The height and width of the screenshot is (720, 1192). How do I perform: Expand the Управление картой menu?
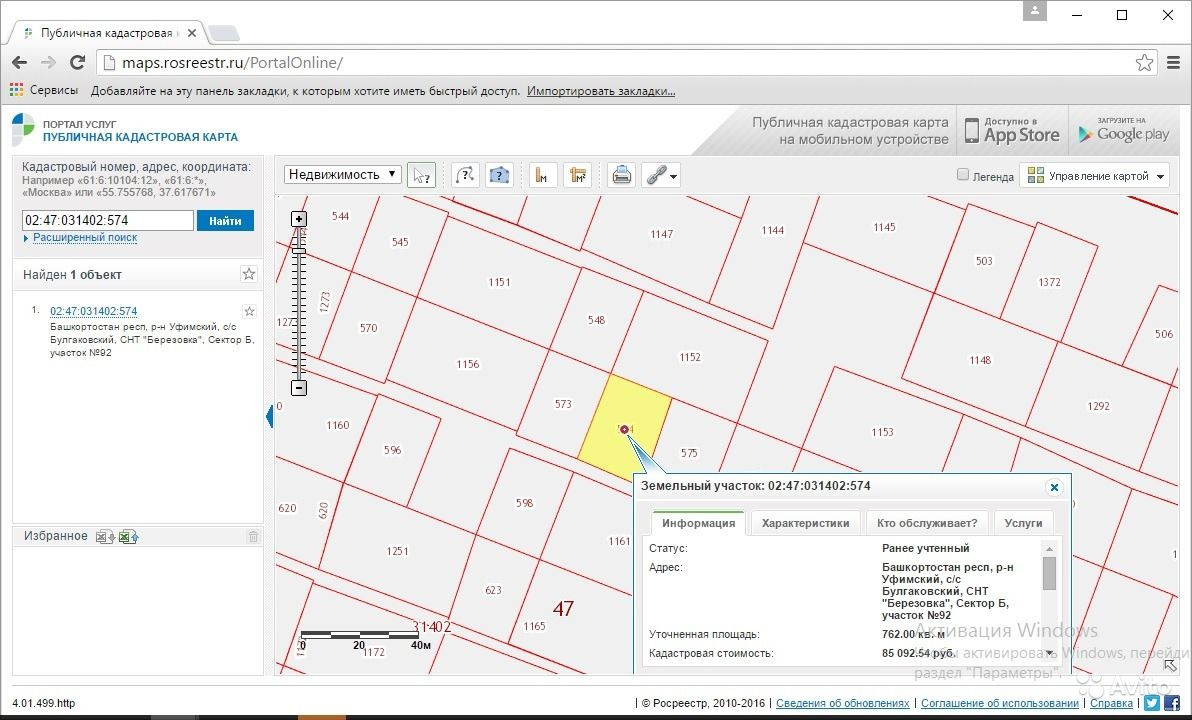(x=1094, y=176)
